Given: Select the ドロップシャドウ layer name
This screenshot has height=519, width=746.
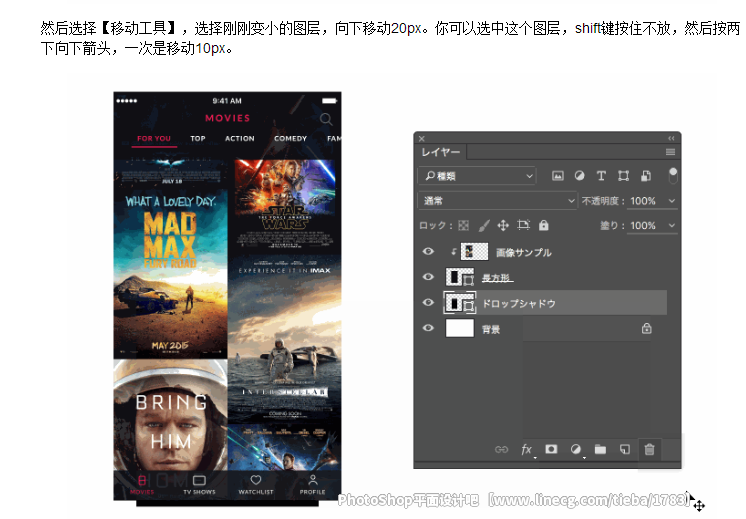Looking at the screenshot, I should click(x=519, y=304).
